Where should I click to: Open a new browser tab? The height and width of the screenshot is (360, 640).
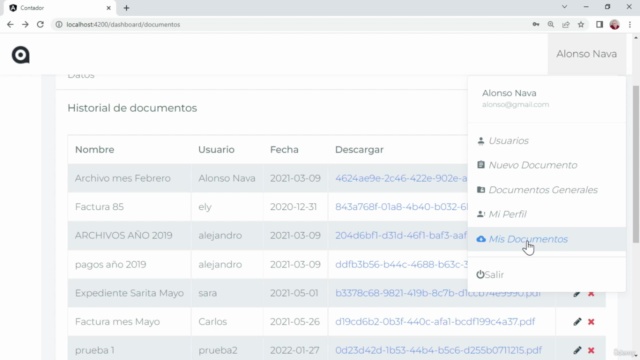point(126,8)
